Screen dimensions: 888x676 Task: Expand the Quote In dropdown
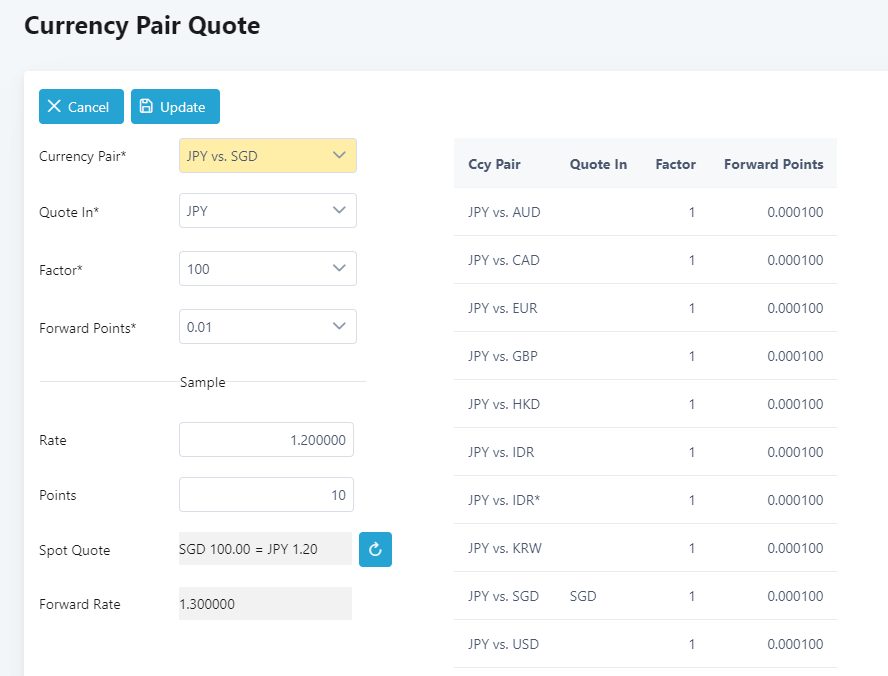tap(267, 211)
